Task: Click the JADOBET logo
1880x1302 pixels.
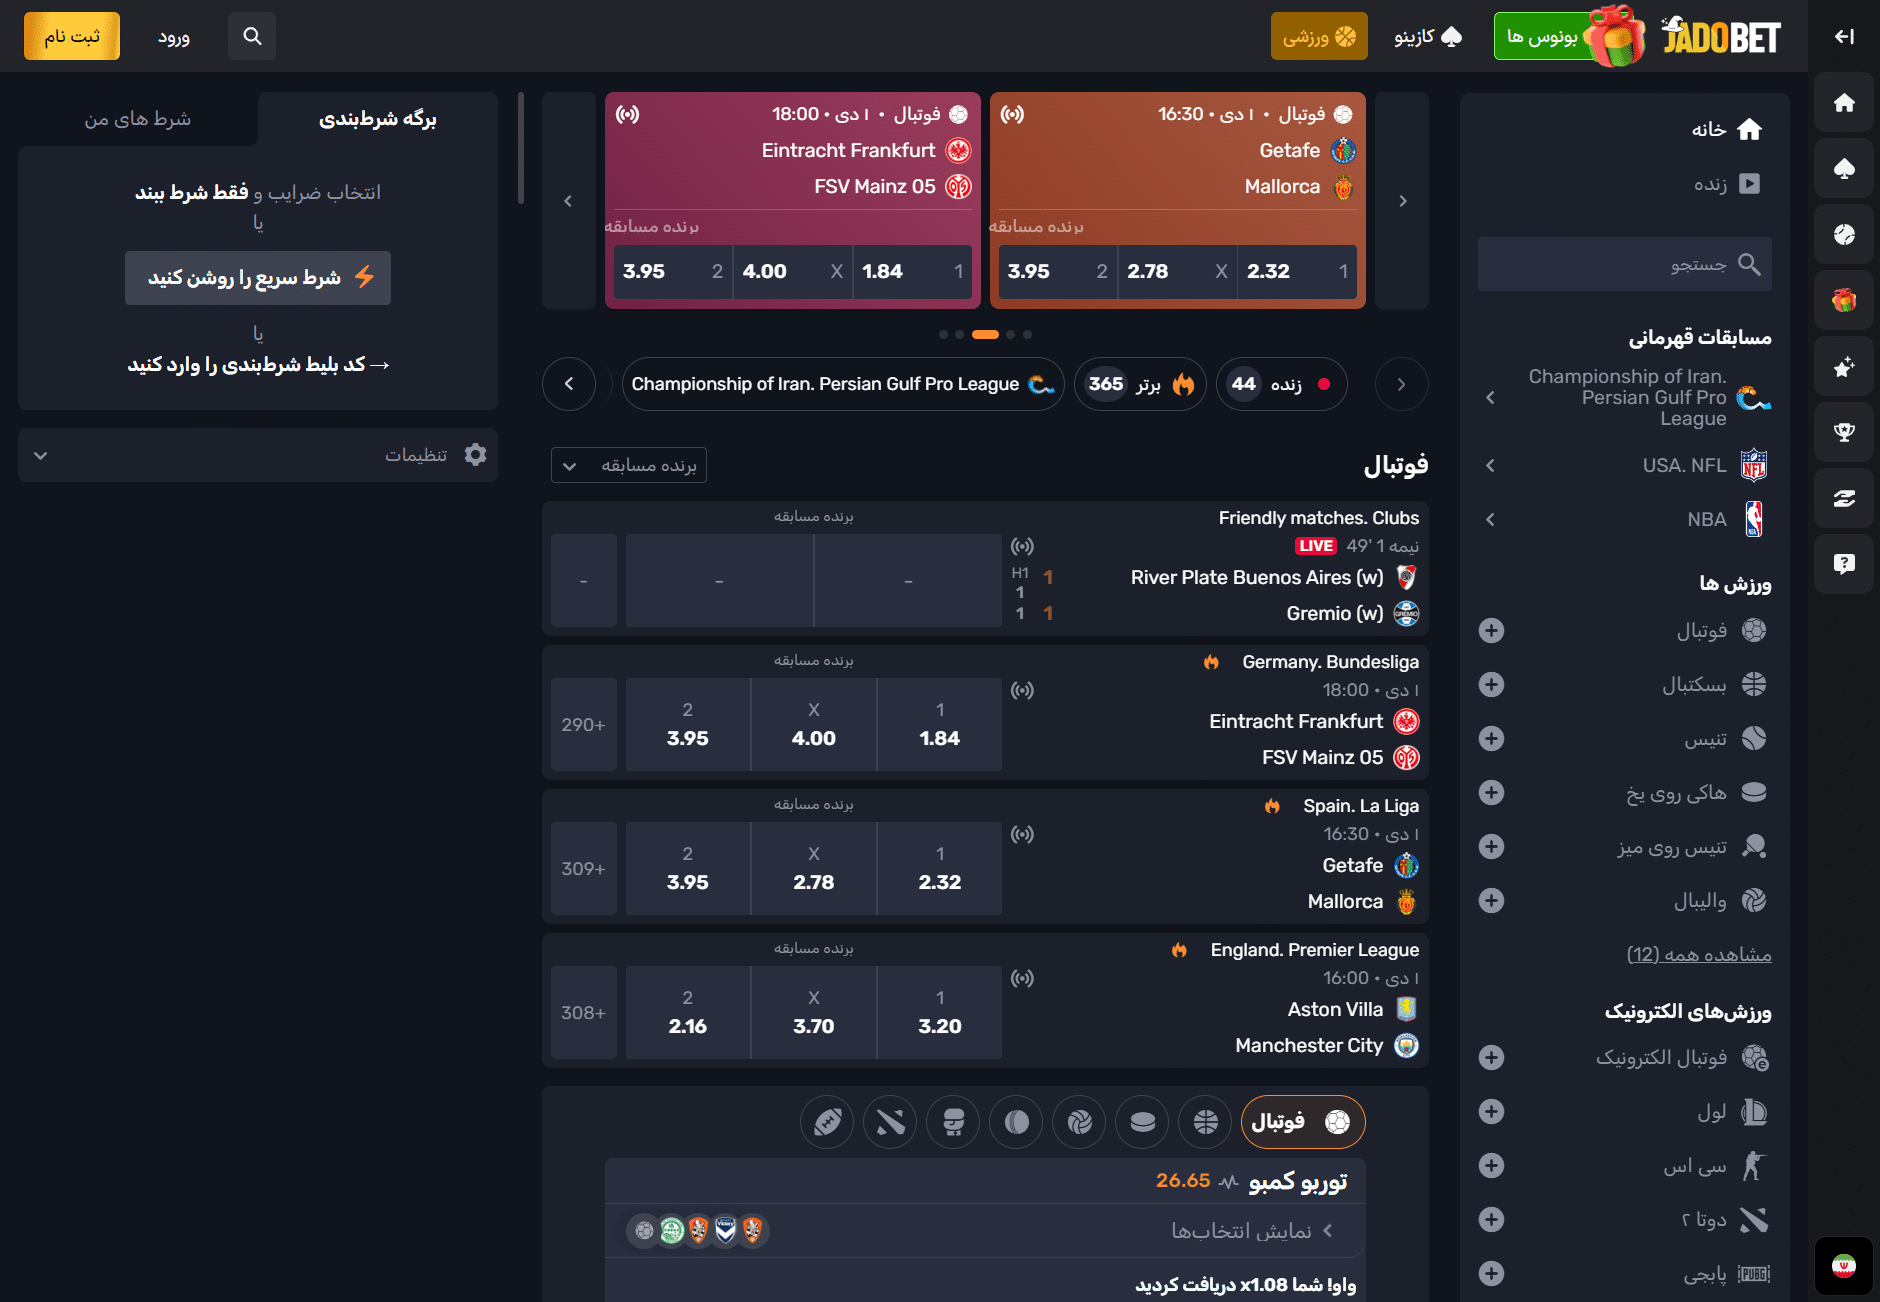Action: tap(1721, 36)
